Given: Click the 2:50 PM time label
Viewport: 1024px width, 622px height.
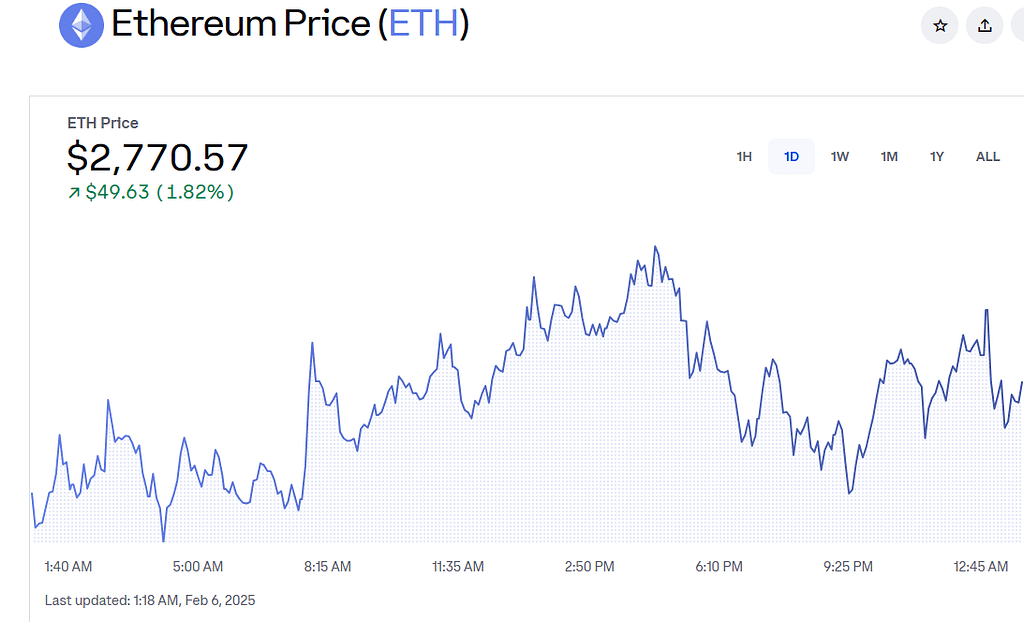Looking at the screenshot, I should 589,567.
